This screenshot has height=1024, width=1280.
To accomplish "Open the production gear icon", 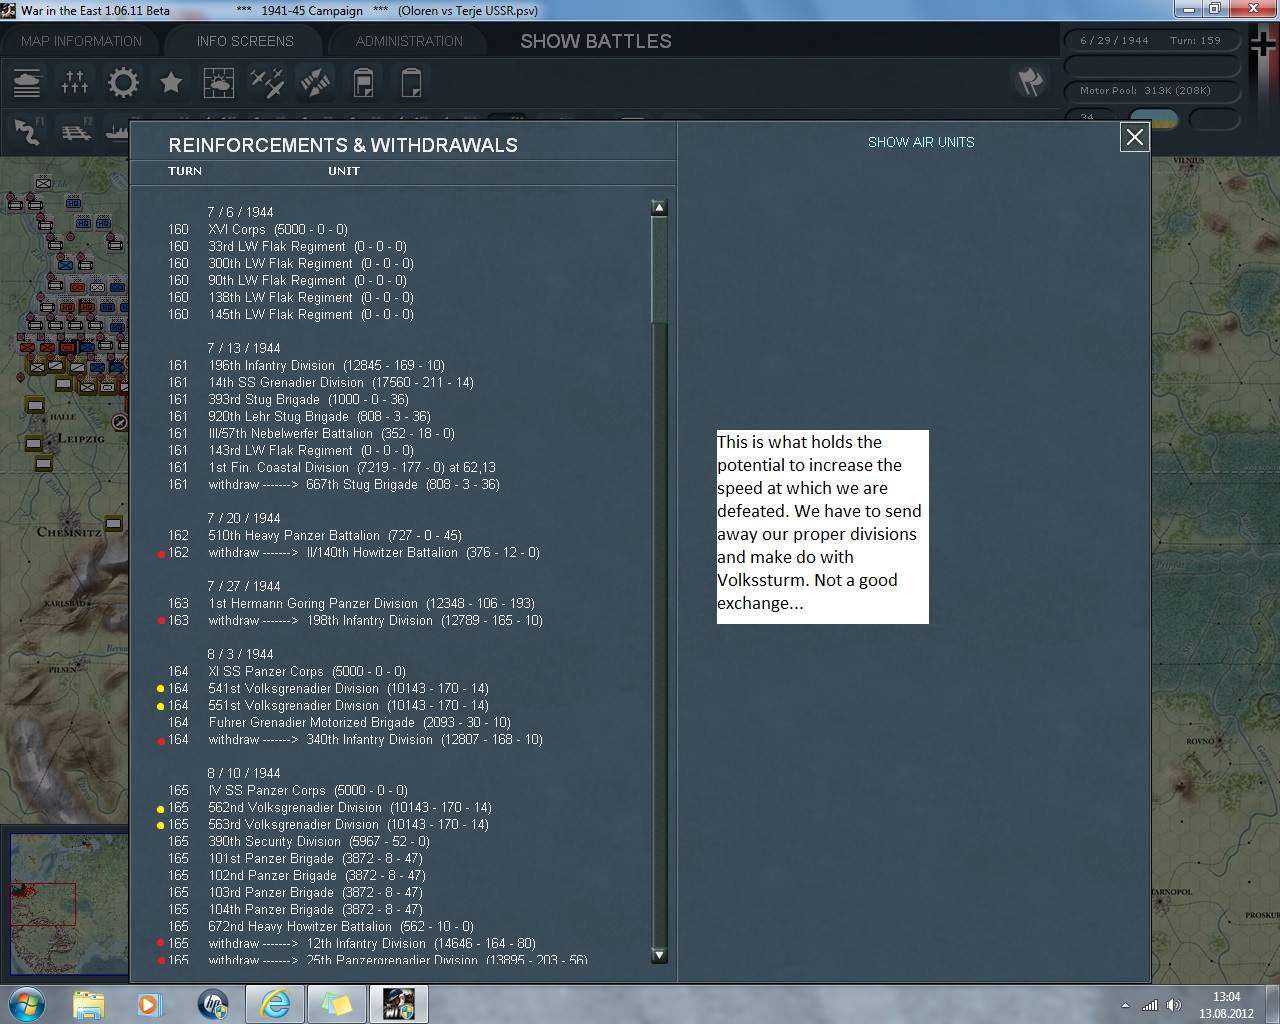I will point(123,82).
